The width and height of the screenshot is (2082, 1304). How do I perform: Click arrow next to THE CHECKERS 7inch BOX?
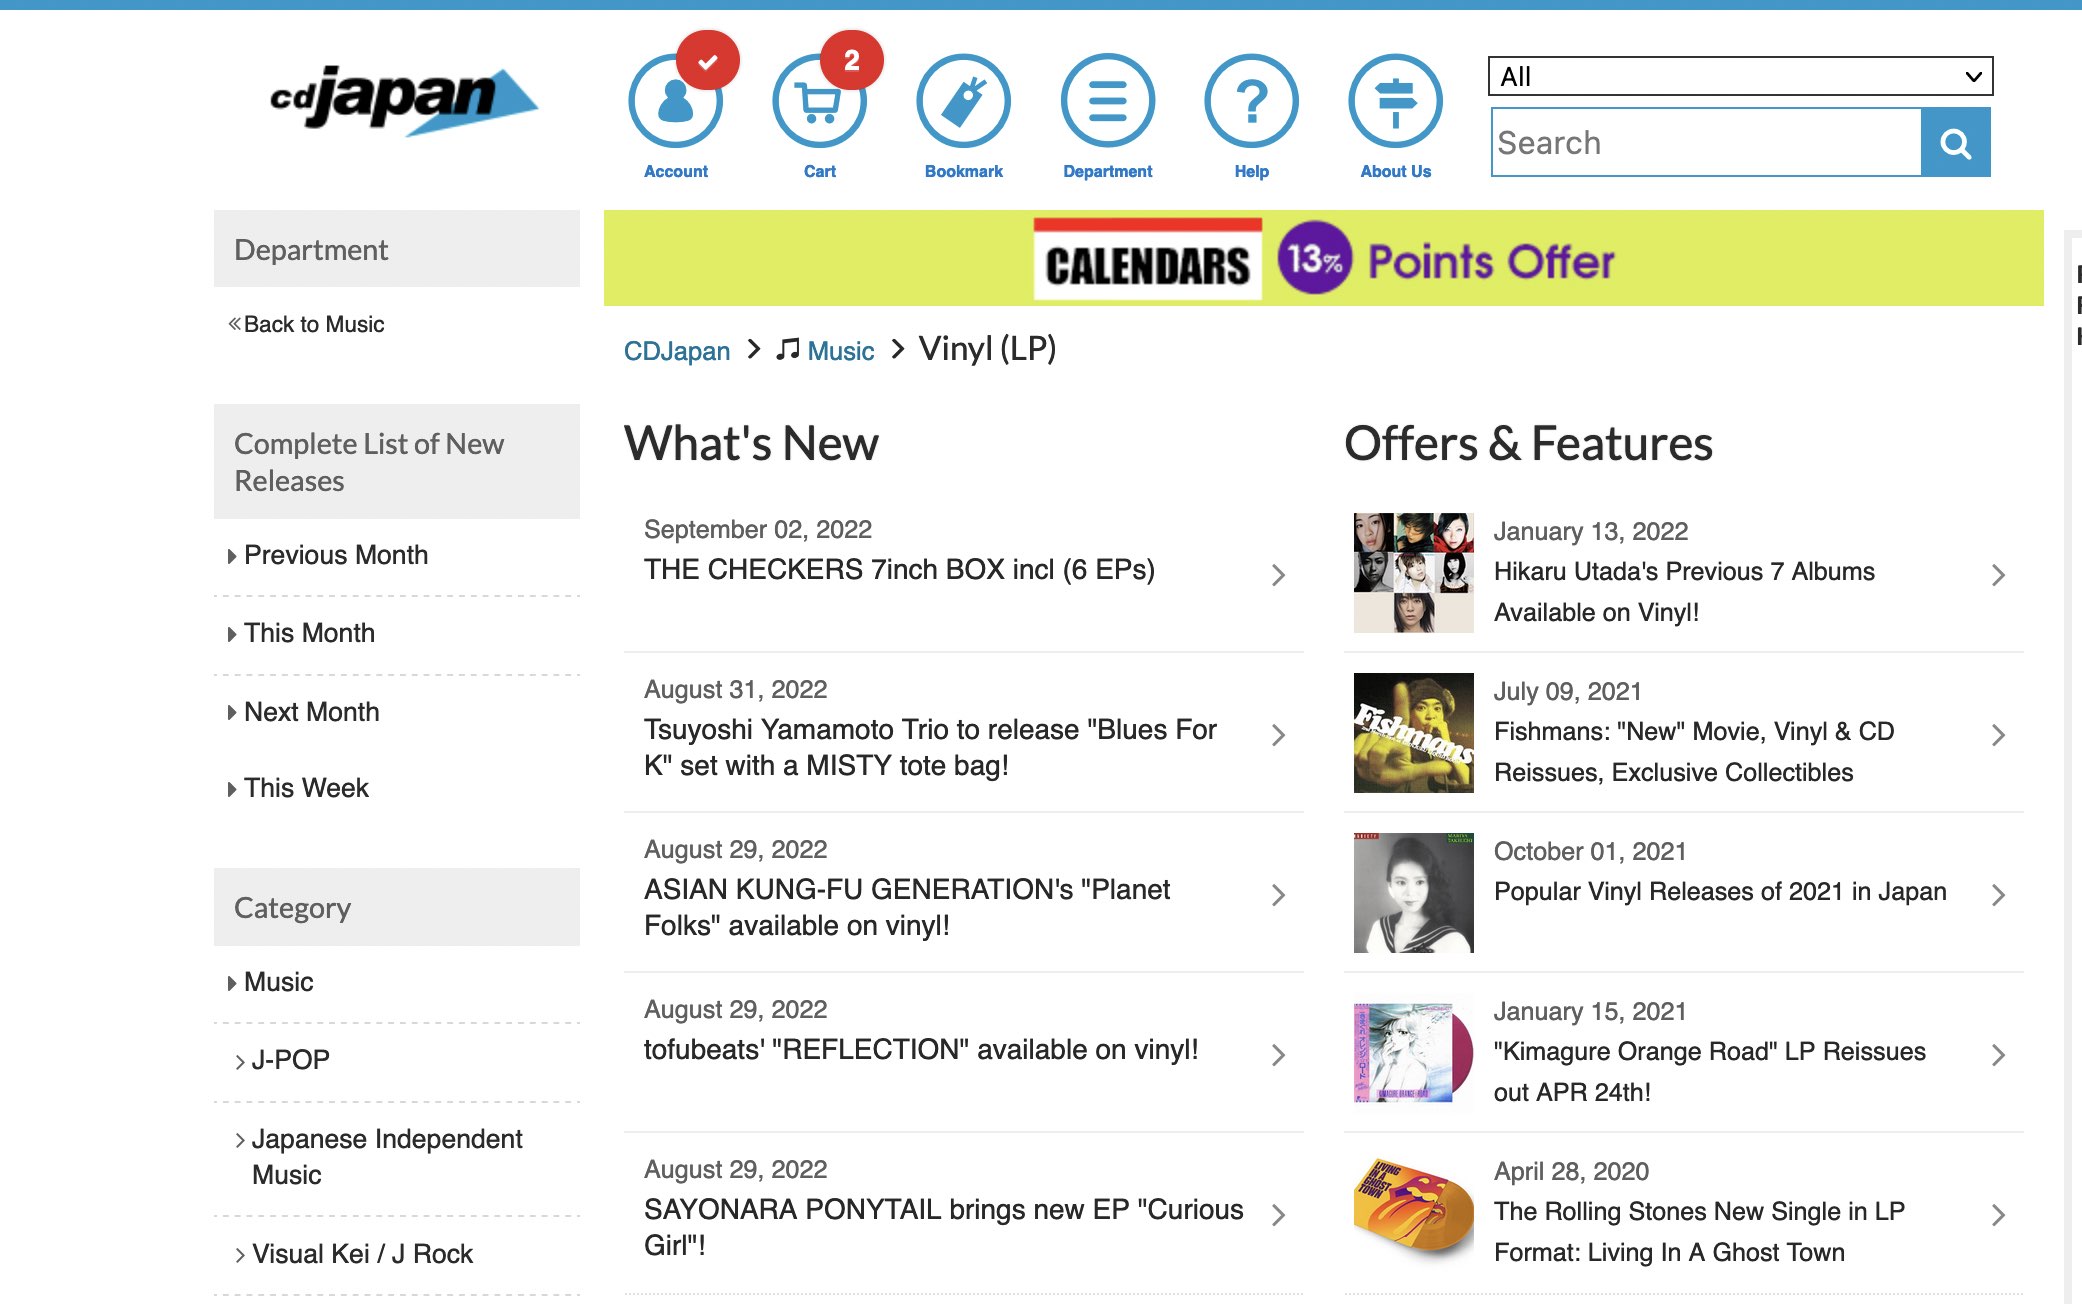1278,575
